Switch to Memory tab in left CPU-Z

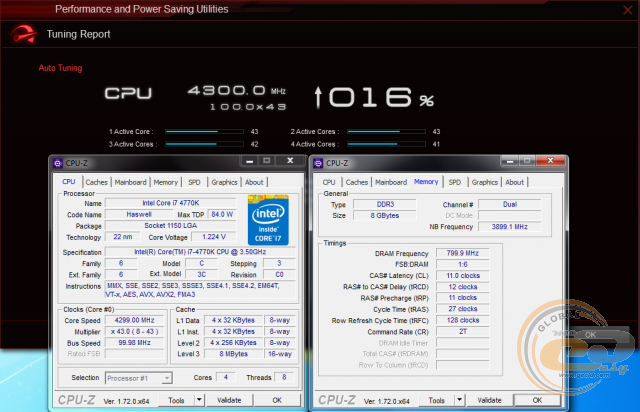coord(165,182)
